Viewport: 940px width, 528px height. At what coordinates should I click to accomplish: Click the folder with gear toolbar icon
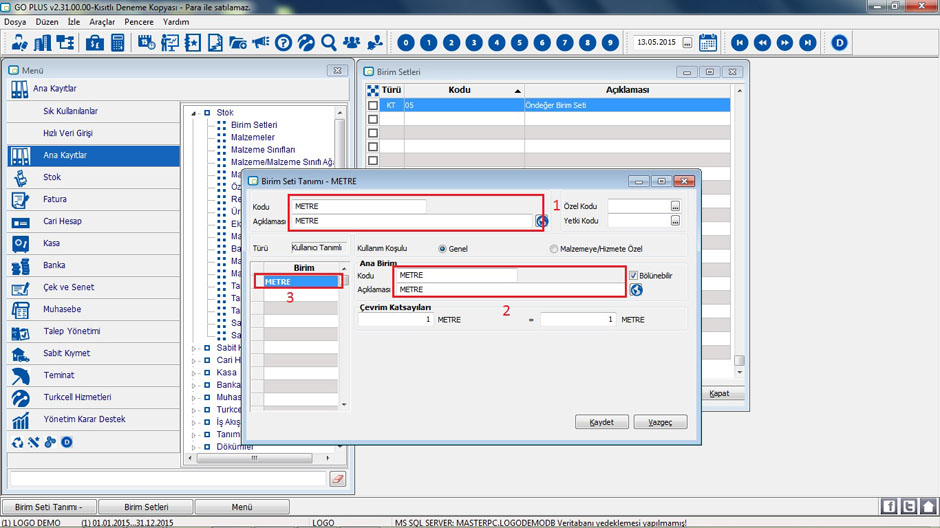coord(237,43)
